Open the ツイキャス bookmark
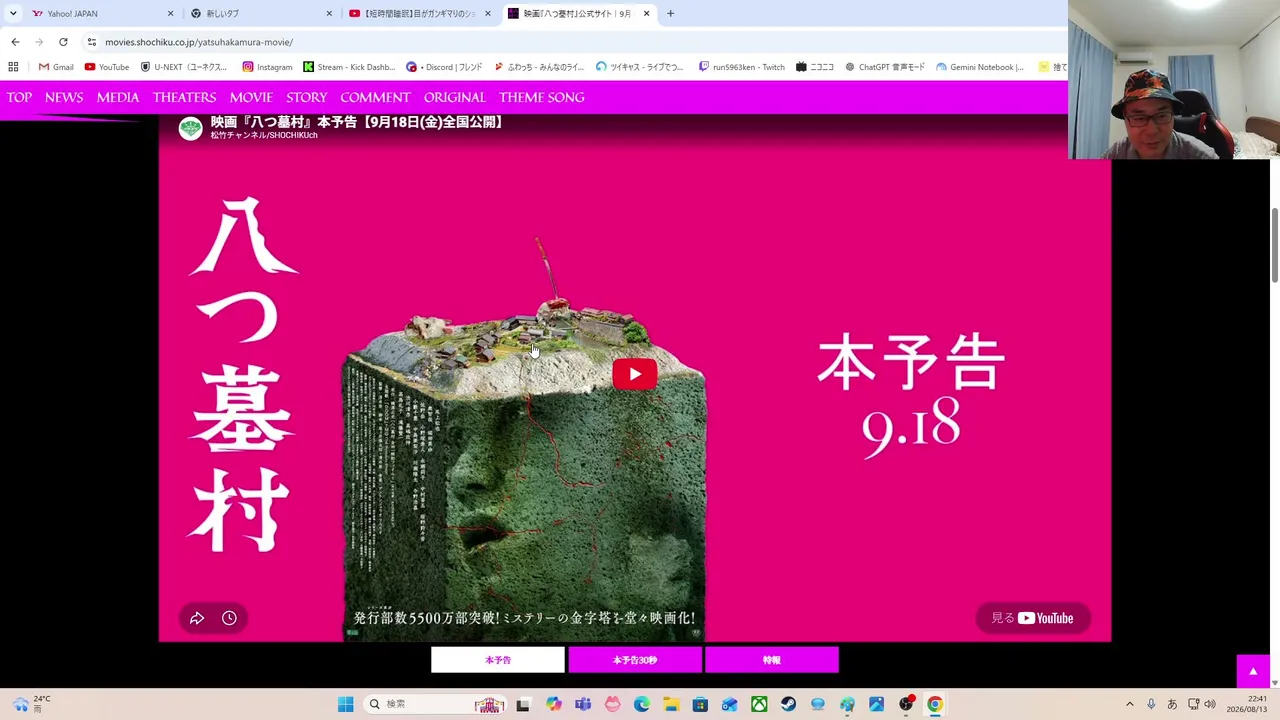This screenshot has width=1280, height=720. pos(640,67)
